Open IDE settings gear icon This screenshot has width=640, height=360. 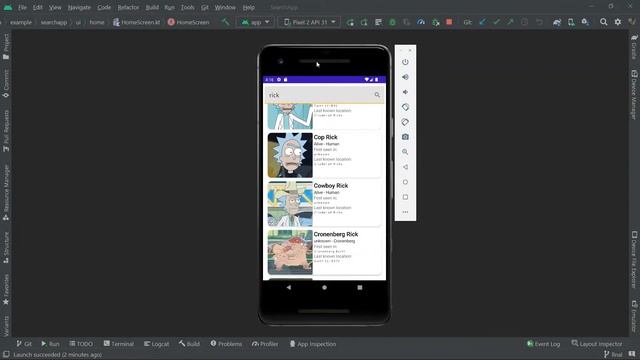tap(618, 22)
